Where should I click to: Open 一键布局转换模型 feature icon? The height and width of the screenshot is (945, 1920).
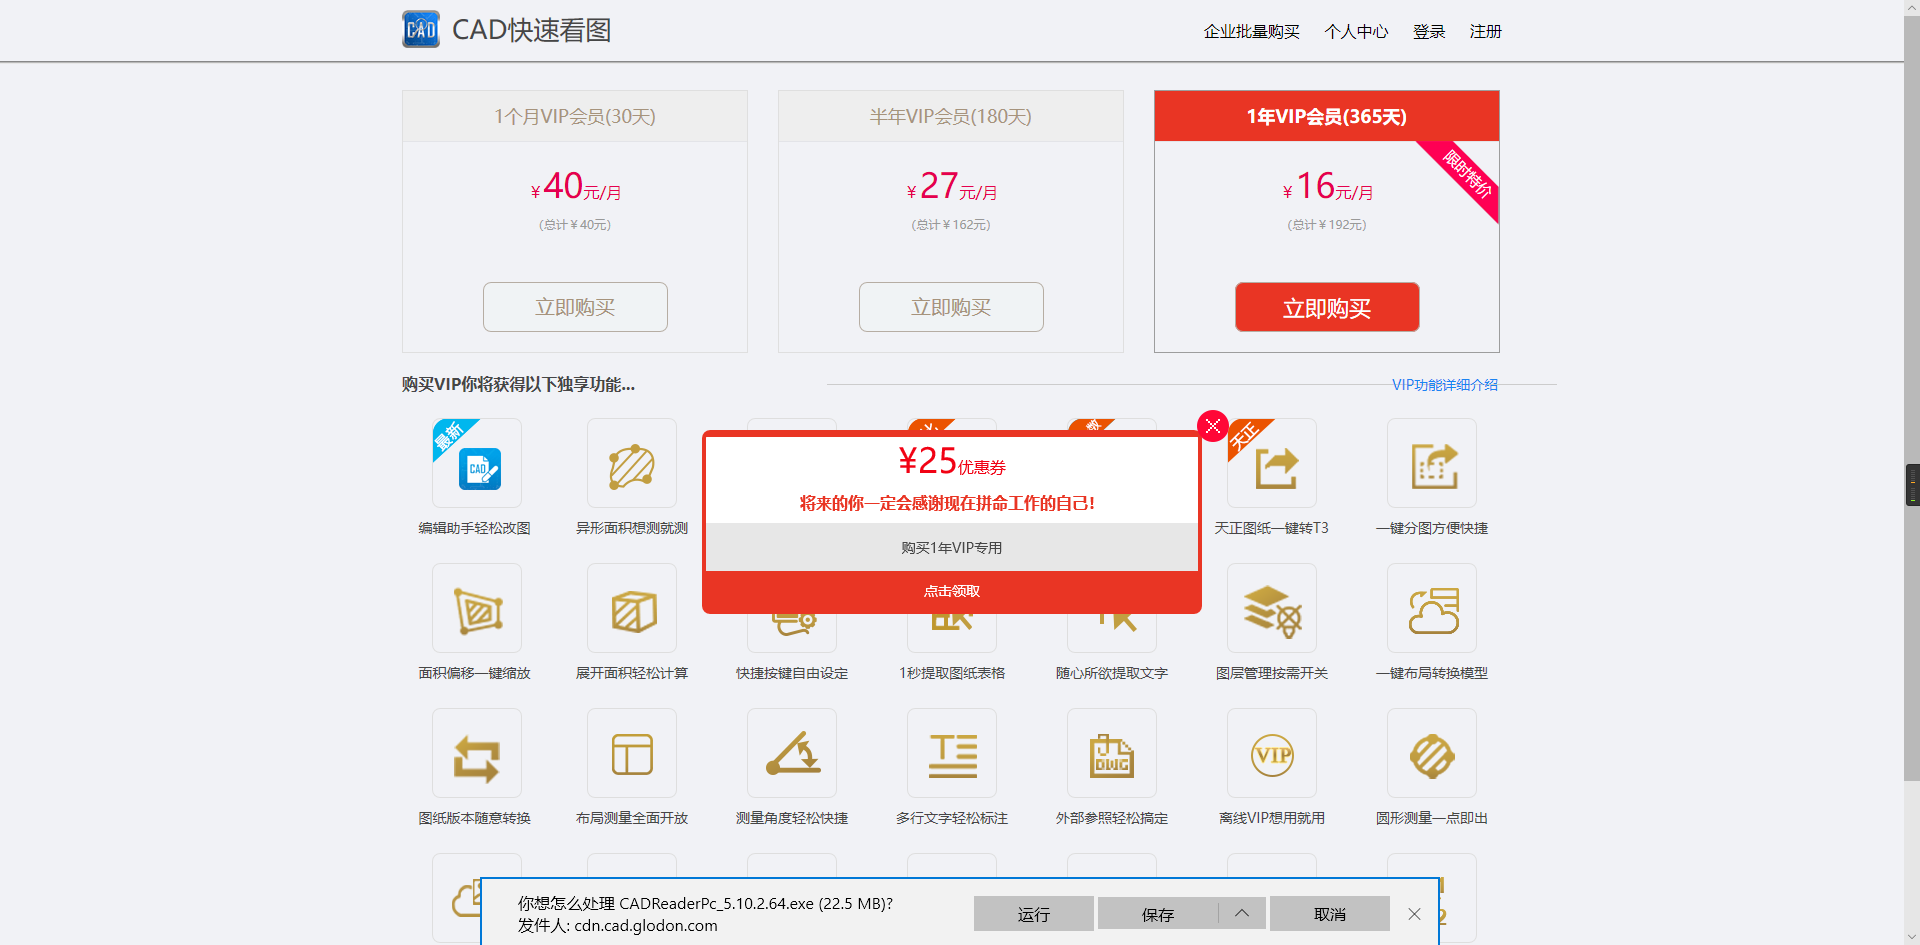(x=1432, y=608)
